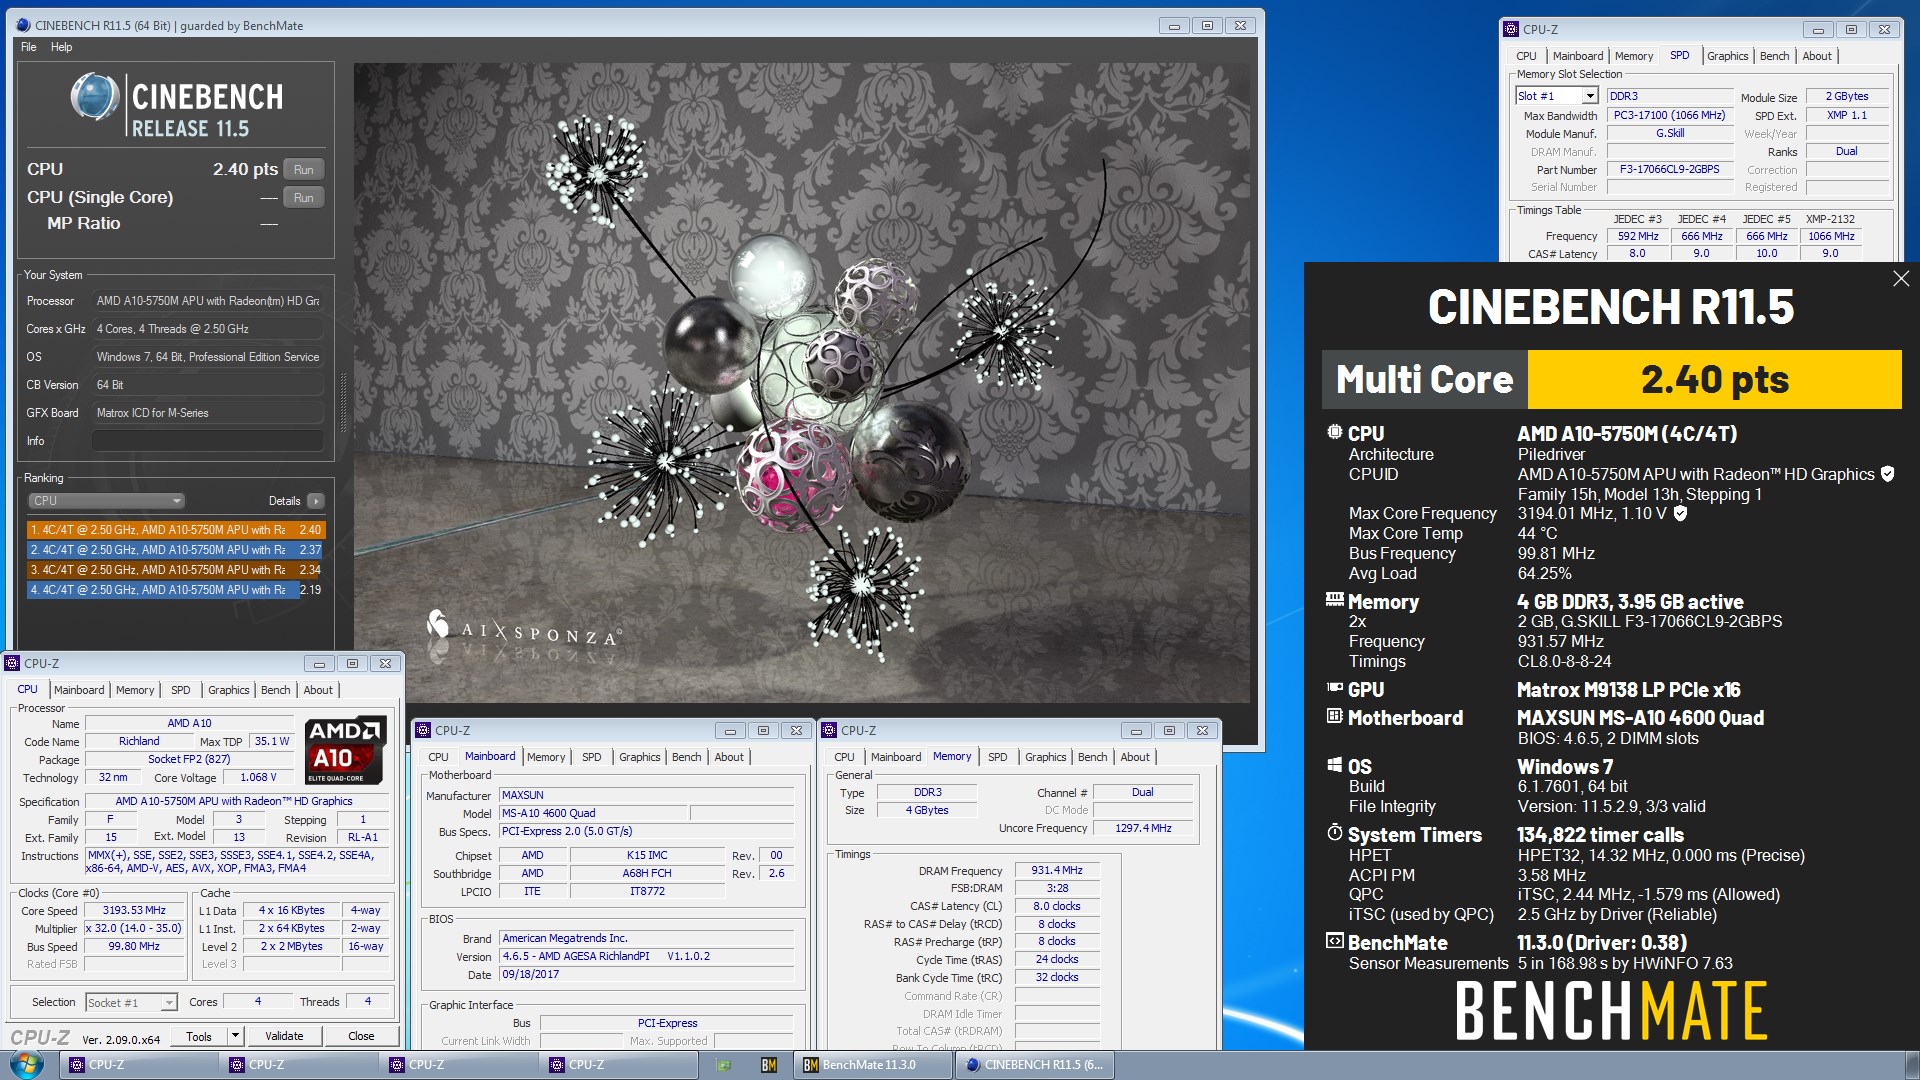Image resolution: width=1920 pixels, height=1080 pixels.
Task: Click the Motherboard icon in BenchMate panel
Action: [1334, 716]
